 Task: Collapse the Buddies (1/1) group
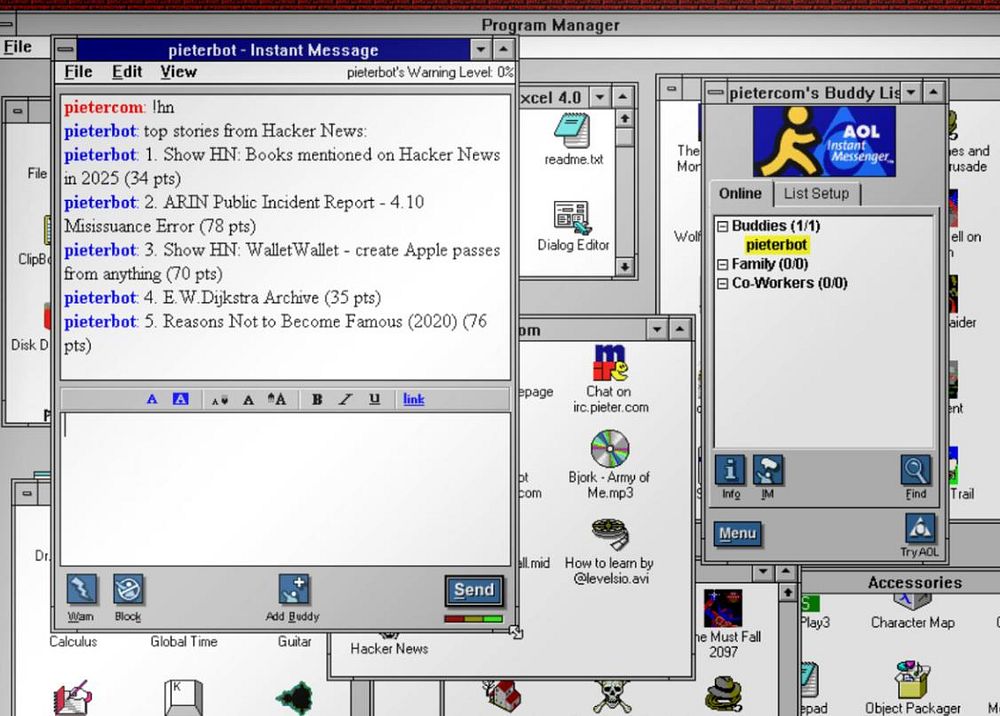(723, 226)
